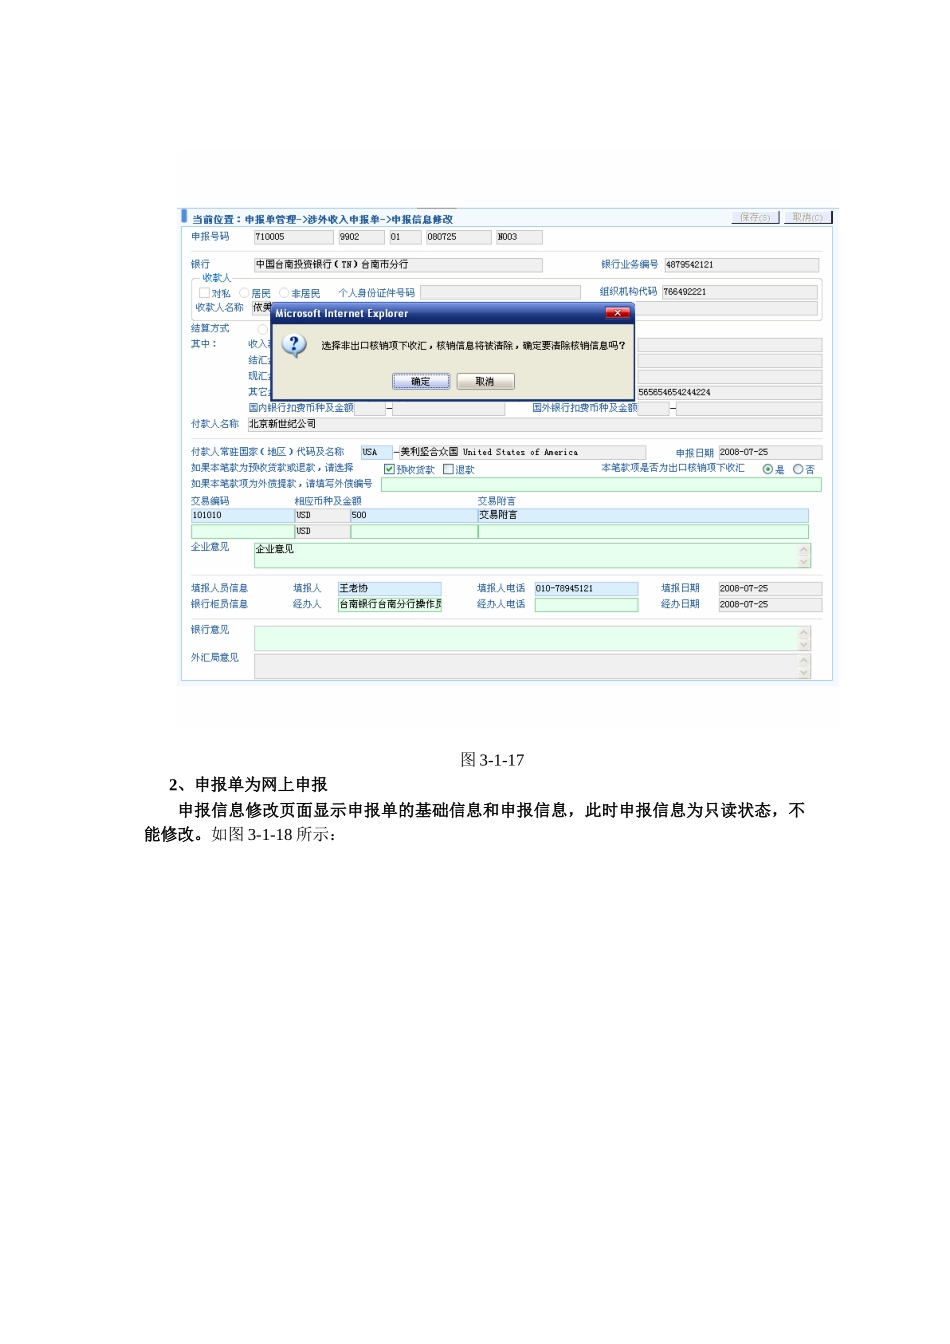Click the 外债编号 green input field
The image size is (950, 1344).
pos(601,484)
